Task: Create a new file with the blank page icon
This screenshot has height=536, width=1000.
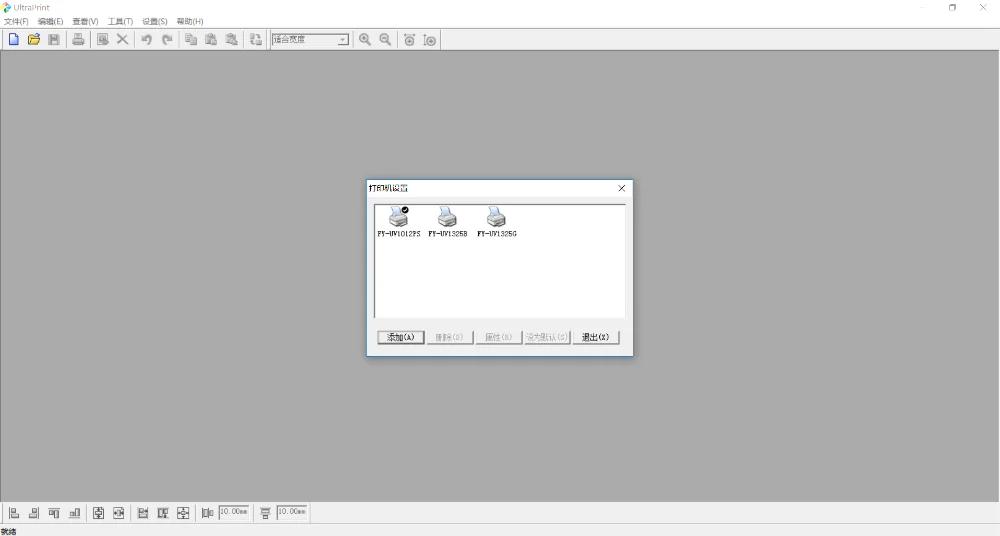Action: [13, 40]
